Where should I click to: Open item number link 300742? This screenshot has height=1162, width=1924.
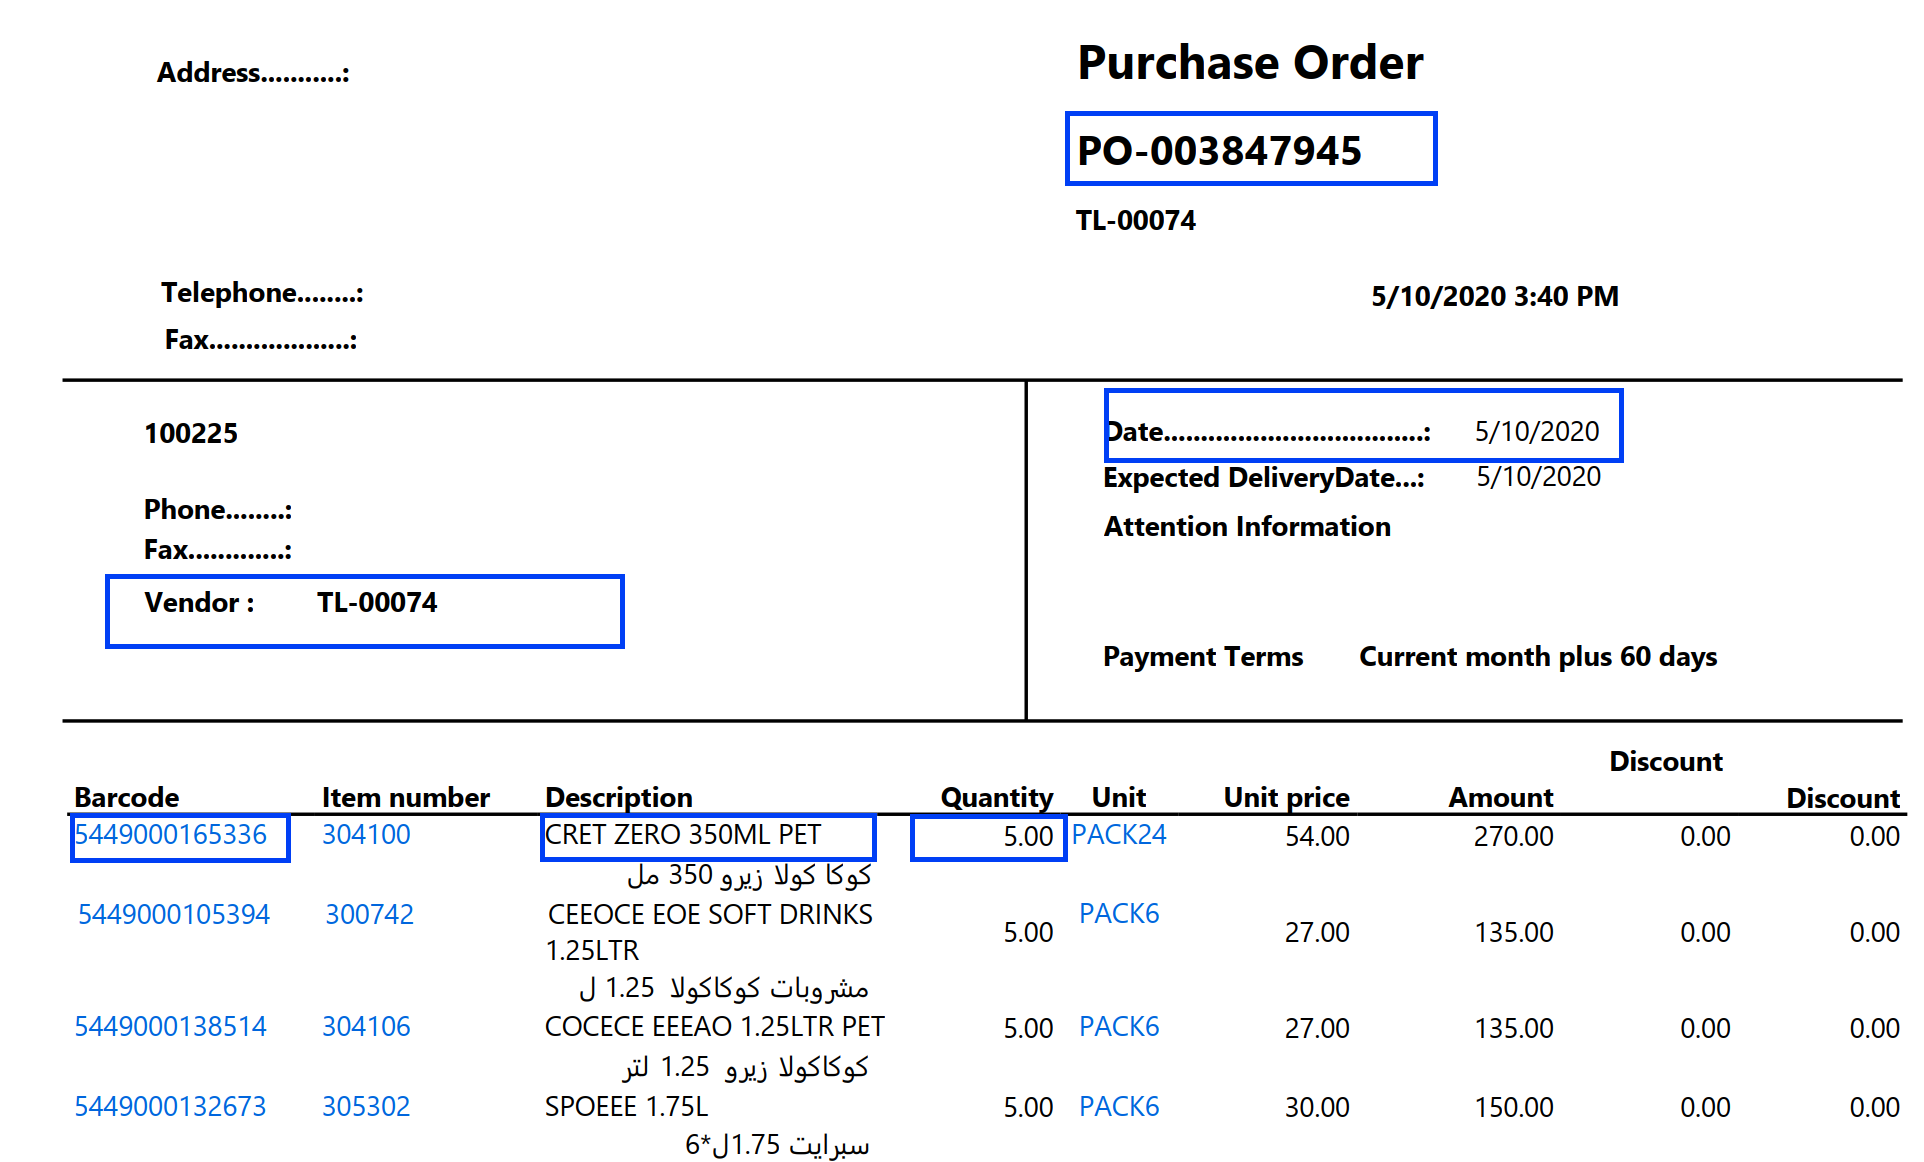pos(369,915)
